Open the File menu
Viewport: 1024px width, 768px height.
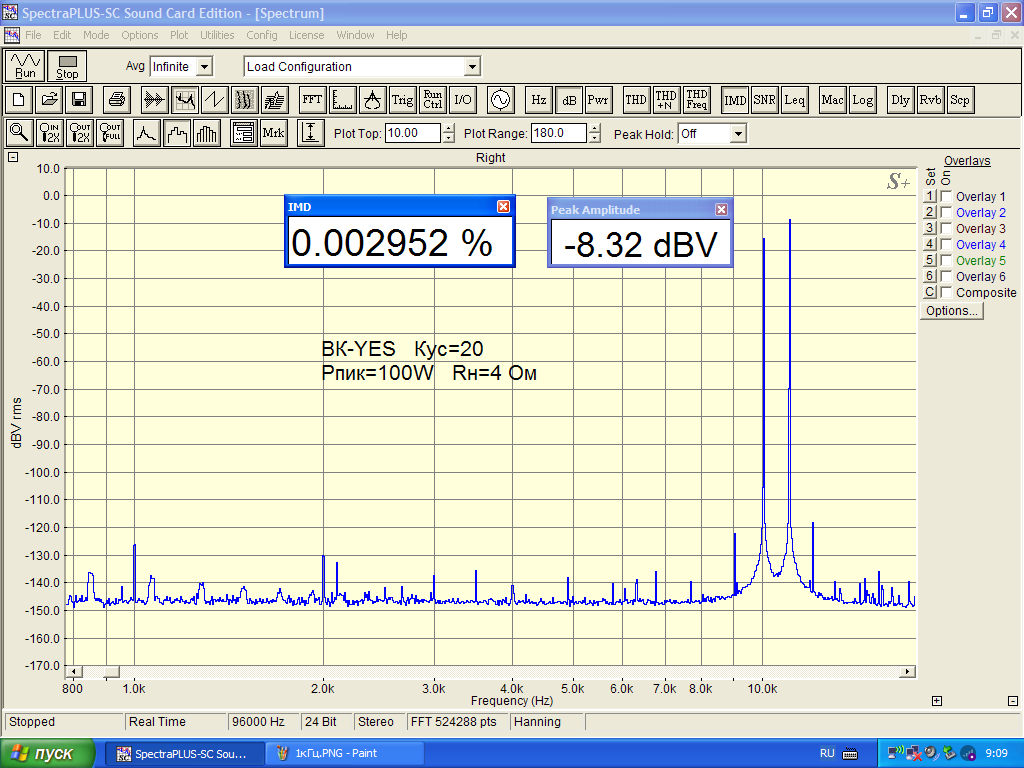[33, 35]
